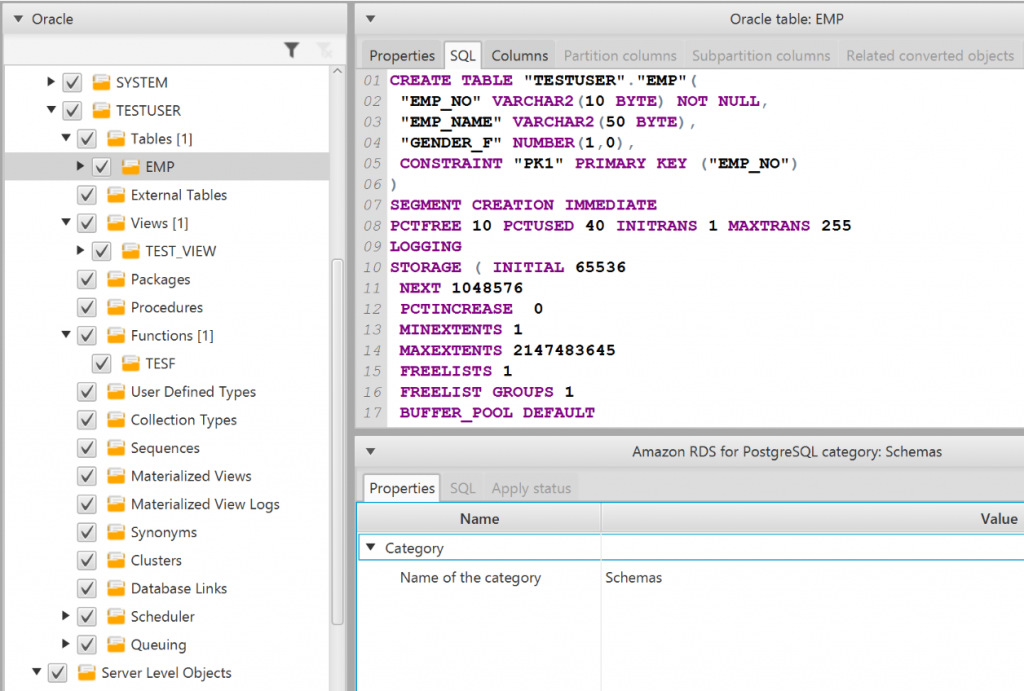1024x691 pixels.
Task: Click the Synonyms folder icon
Action: point(116,532)
